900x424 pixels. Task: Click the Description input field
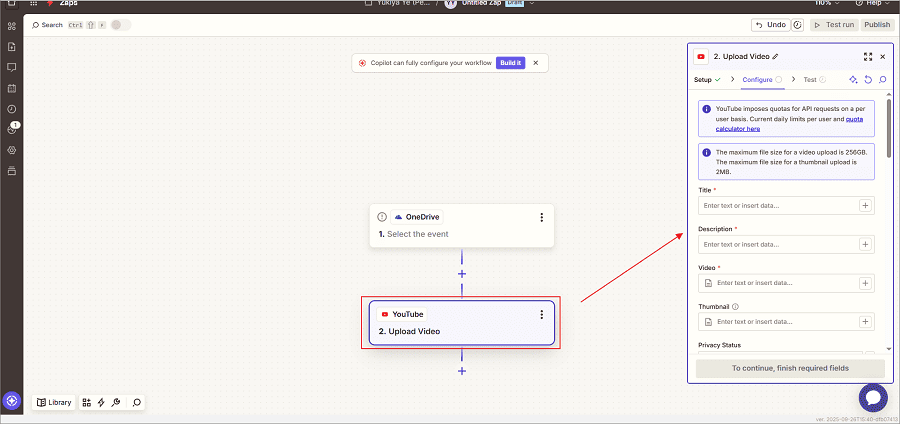[x=786, y=244]
